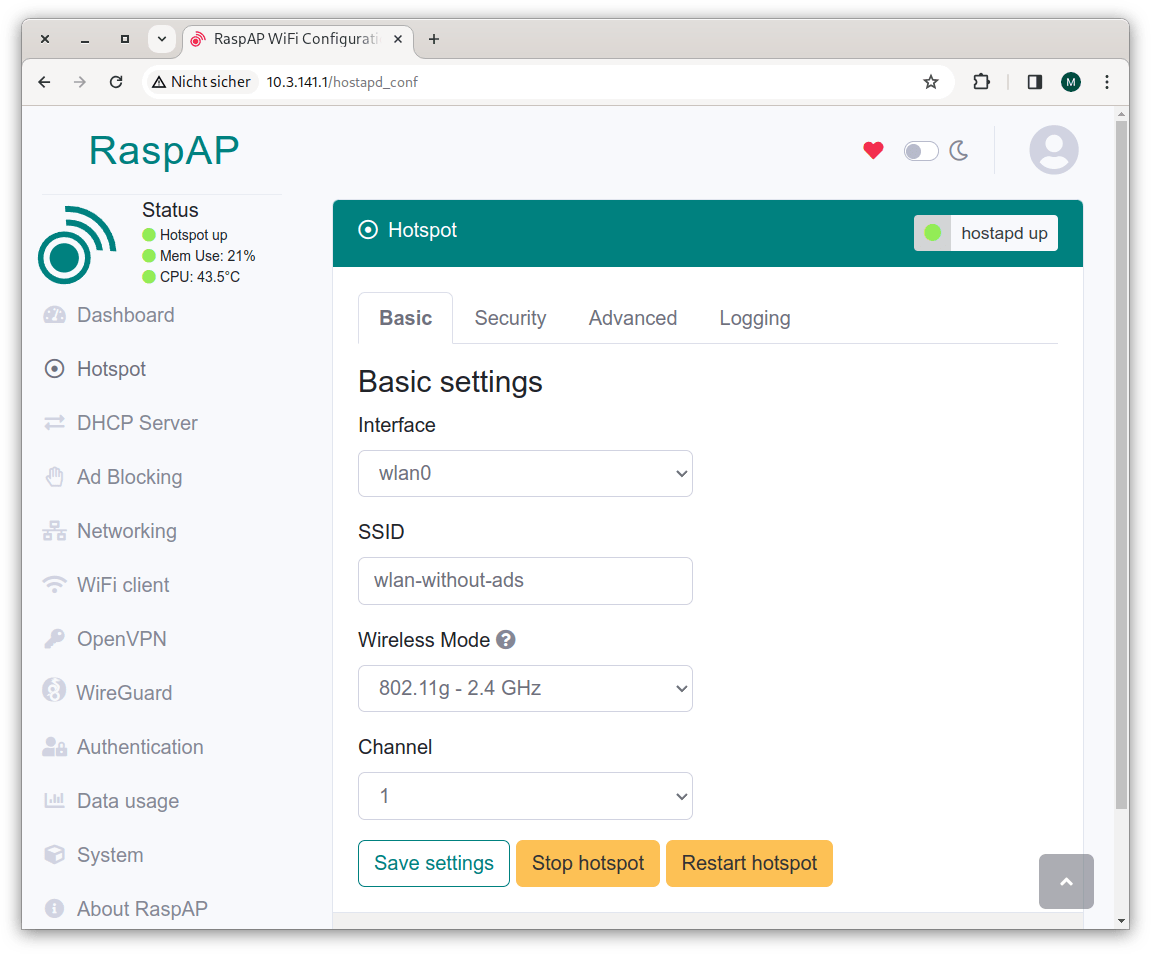
Task: Open the Chrome three-dot menu
Action: click(x=1107, y=82)
